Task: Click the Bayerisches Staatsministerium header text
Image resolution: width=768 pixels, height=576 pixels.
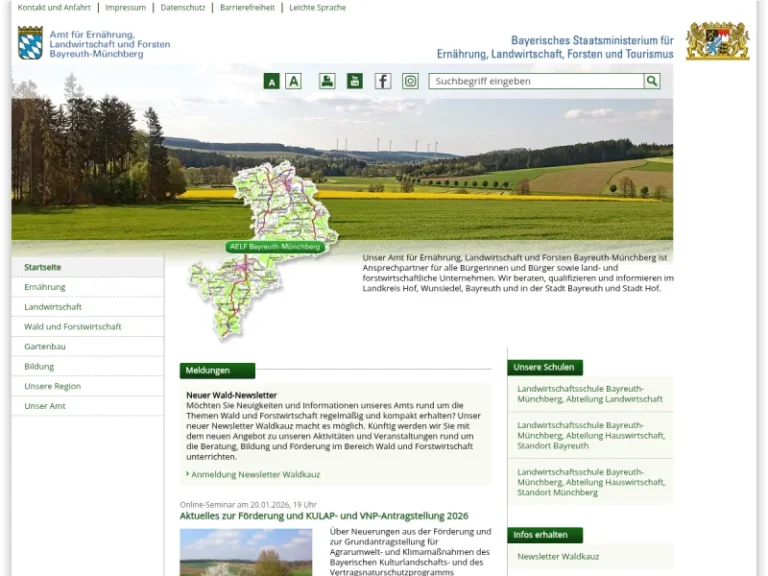Action: tap(555, 47)
